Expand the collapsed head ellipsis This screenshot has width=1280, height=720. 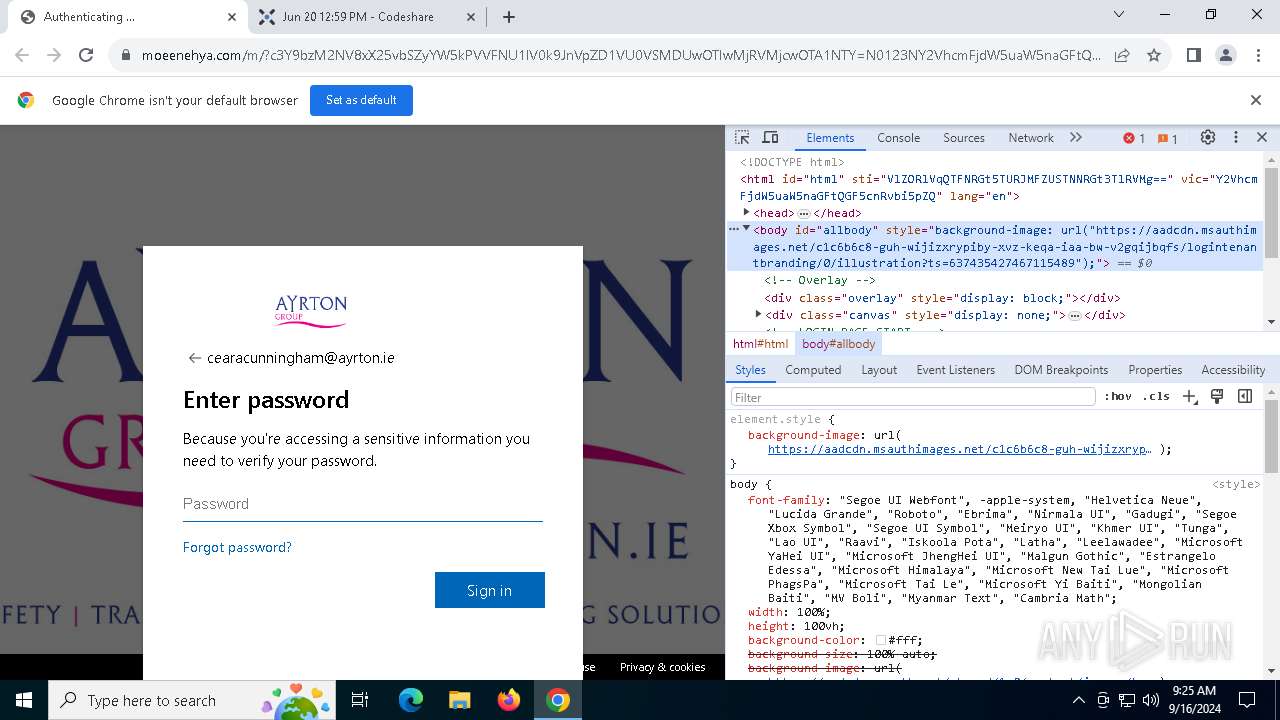[x=803, y=214]
